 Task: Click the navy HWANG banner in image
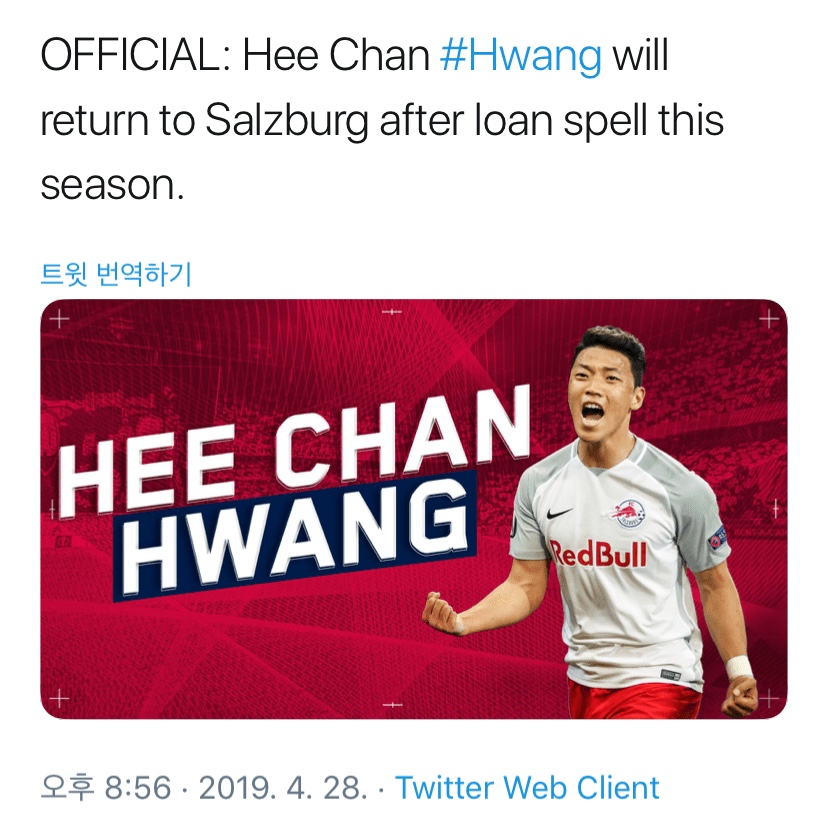tap(296, 536)
